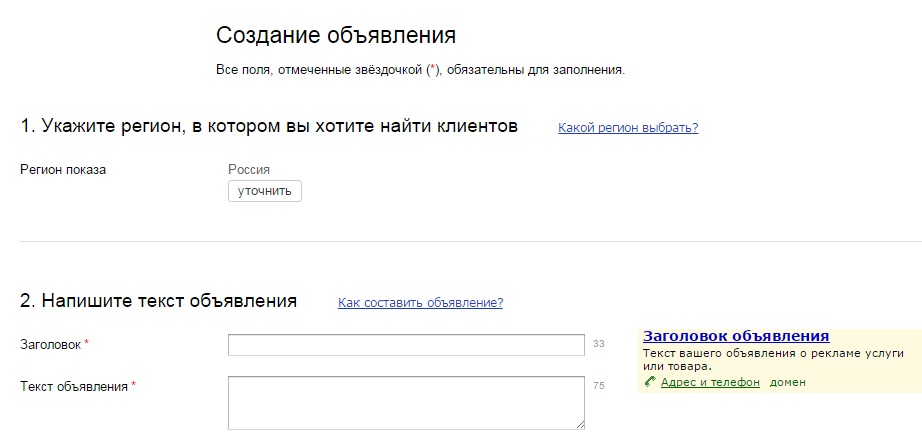Screen dimensions: 922x441
Task: Click the character counter '75'
Action: (x=599, y=386)
